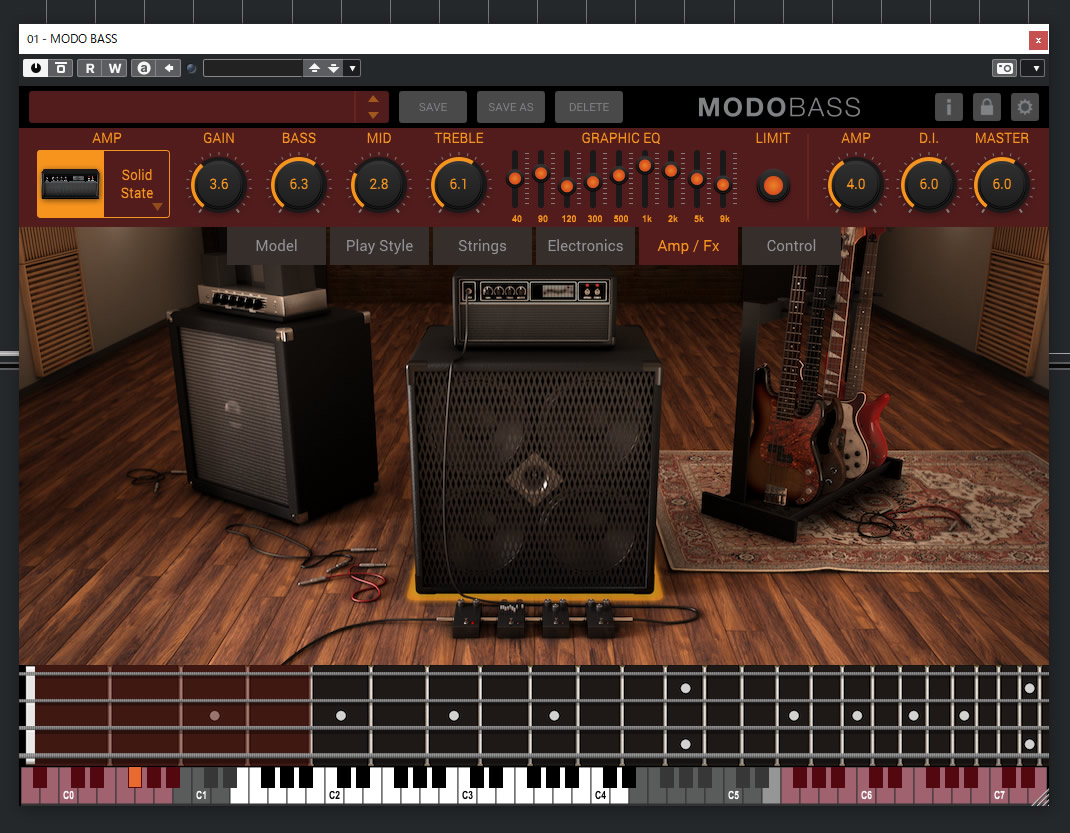Image resolution: width=1070 pixels, height=833 pixels.
Task: Click the MASTER knob showing 6.0
Action: click(x=1002, y=184)
